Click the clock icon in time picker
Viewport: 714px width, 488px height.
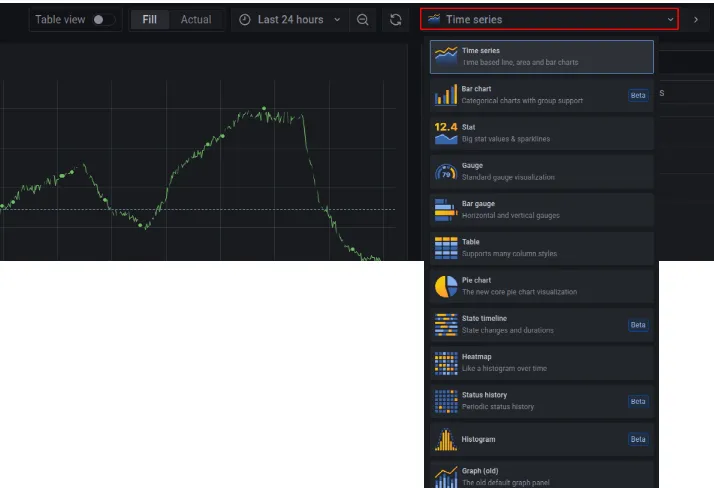pyautogui.click(x=245, y=20)
